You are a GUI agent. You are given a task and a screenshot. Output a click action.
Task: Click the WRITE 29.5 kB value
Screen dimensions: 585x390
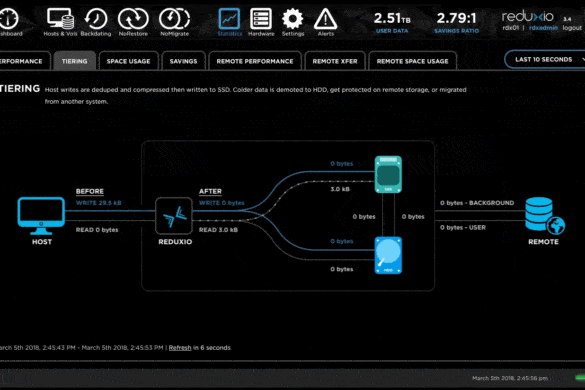tap(98, 203)
